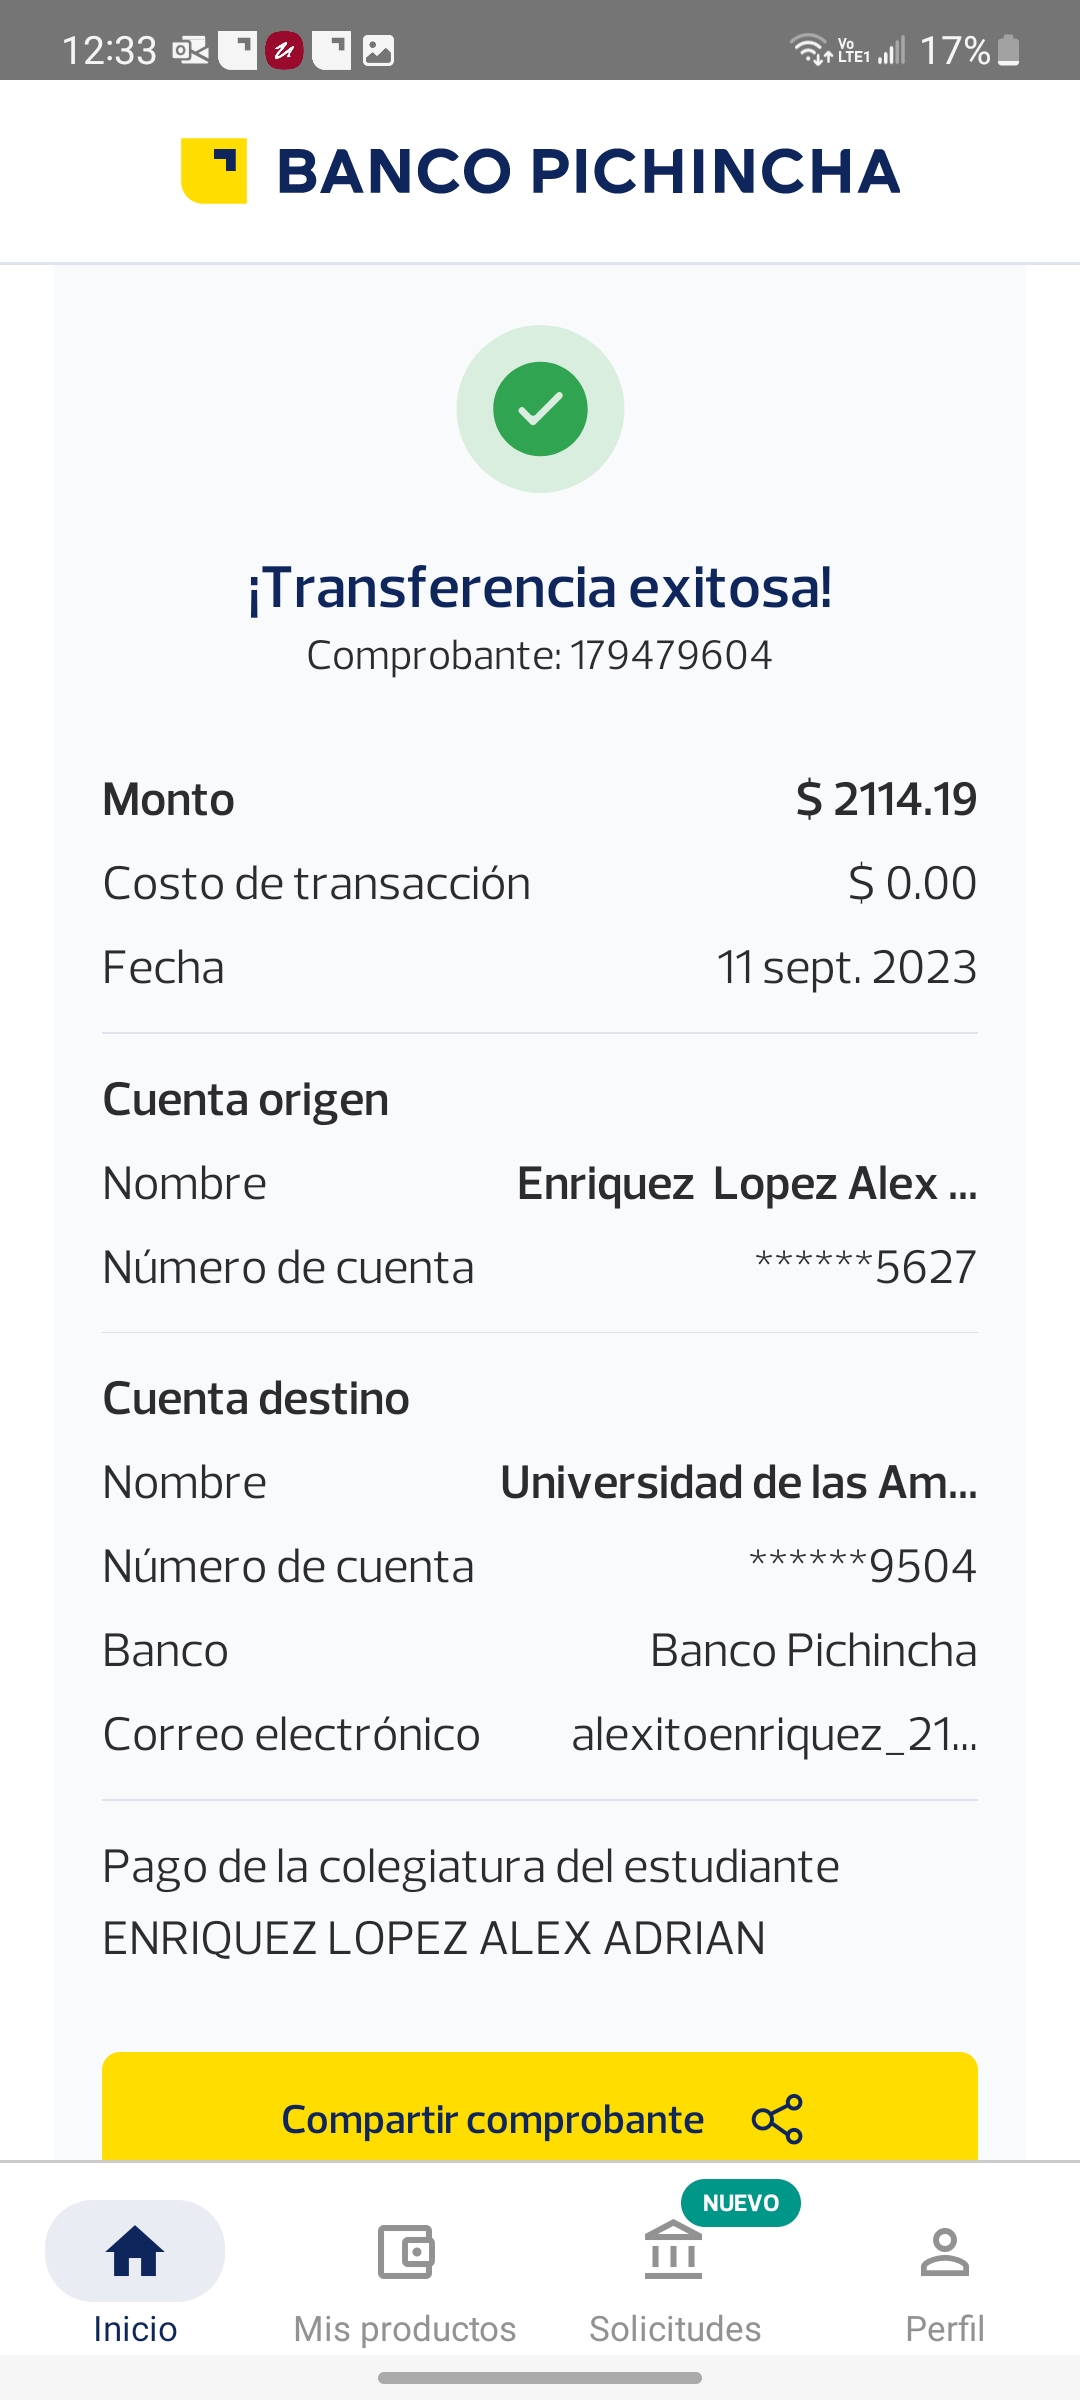
Task: Tap the battery icon in the status bar
Action: pos(1009,50)
